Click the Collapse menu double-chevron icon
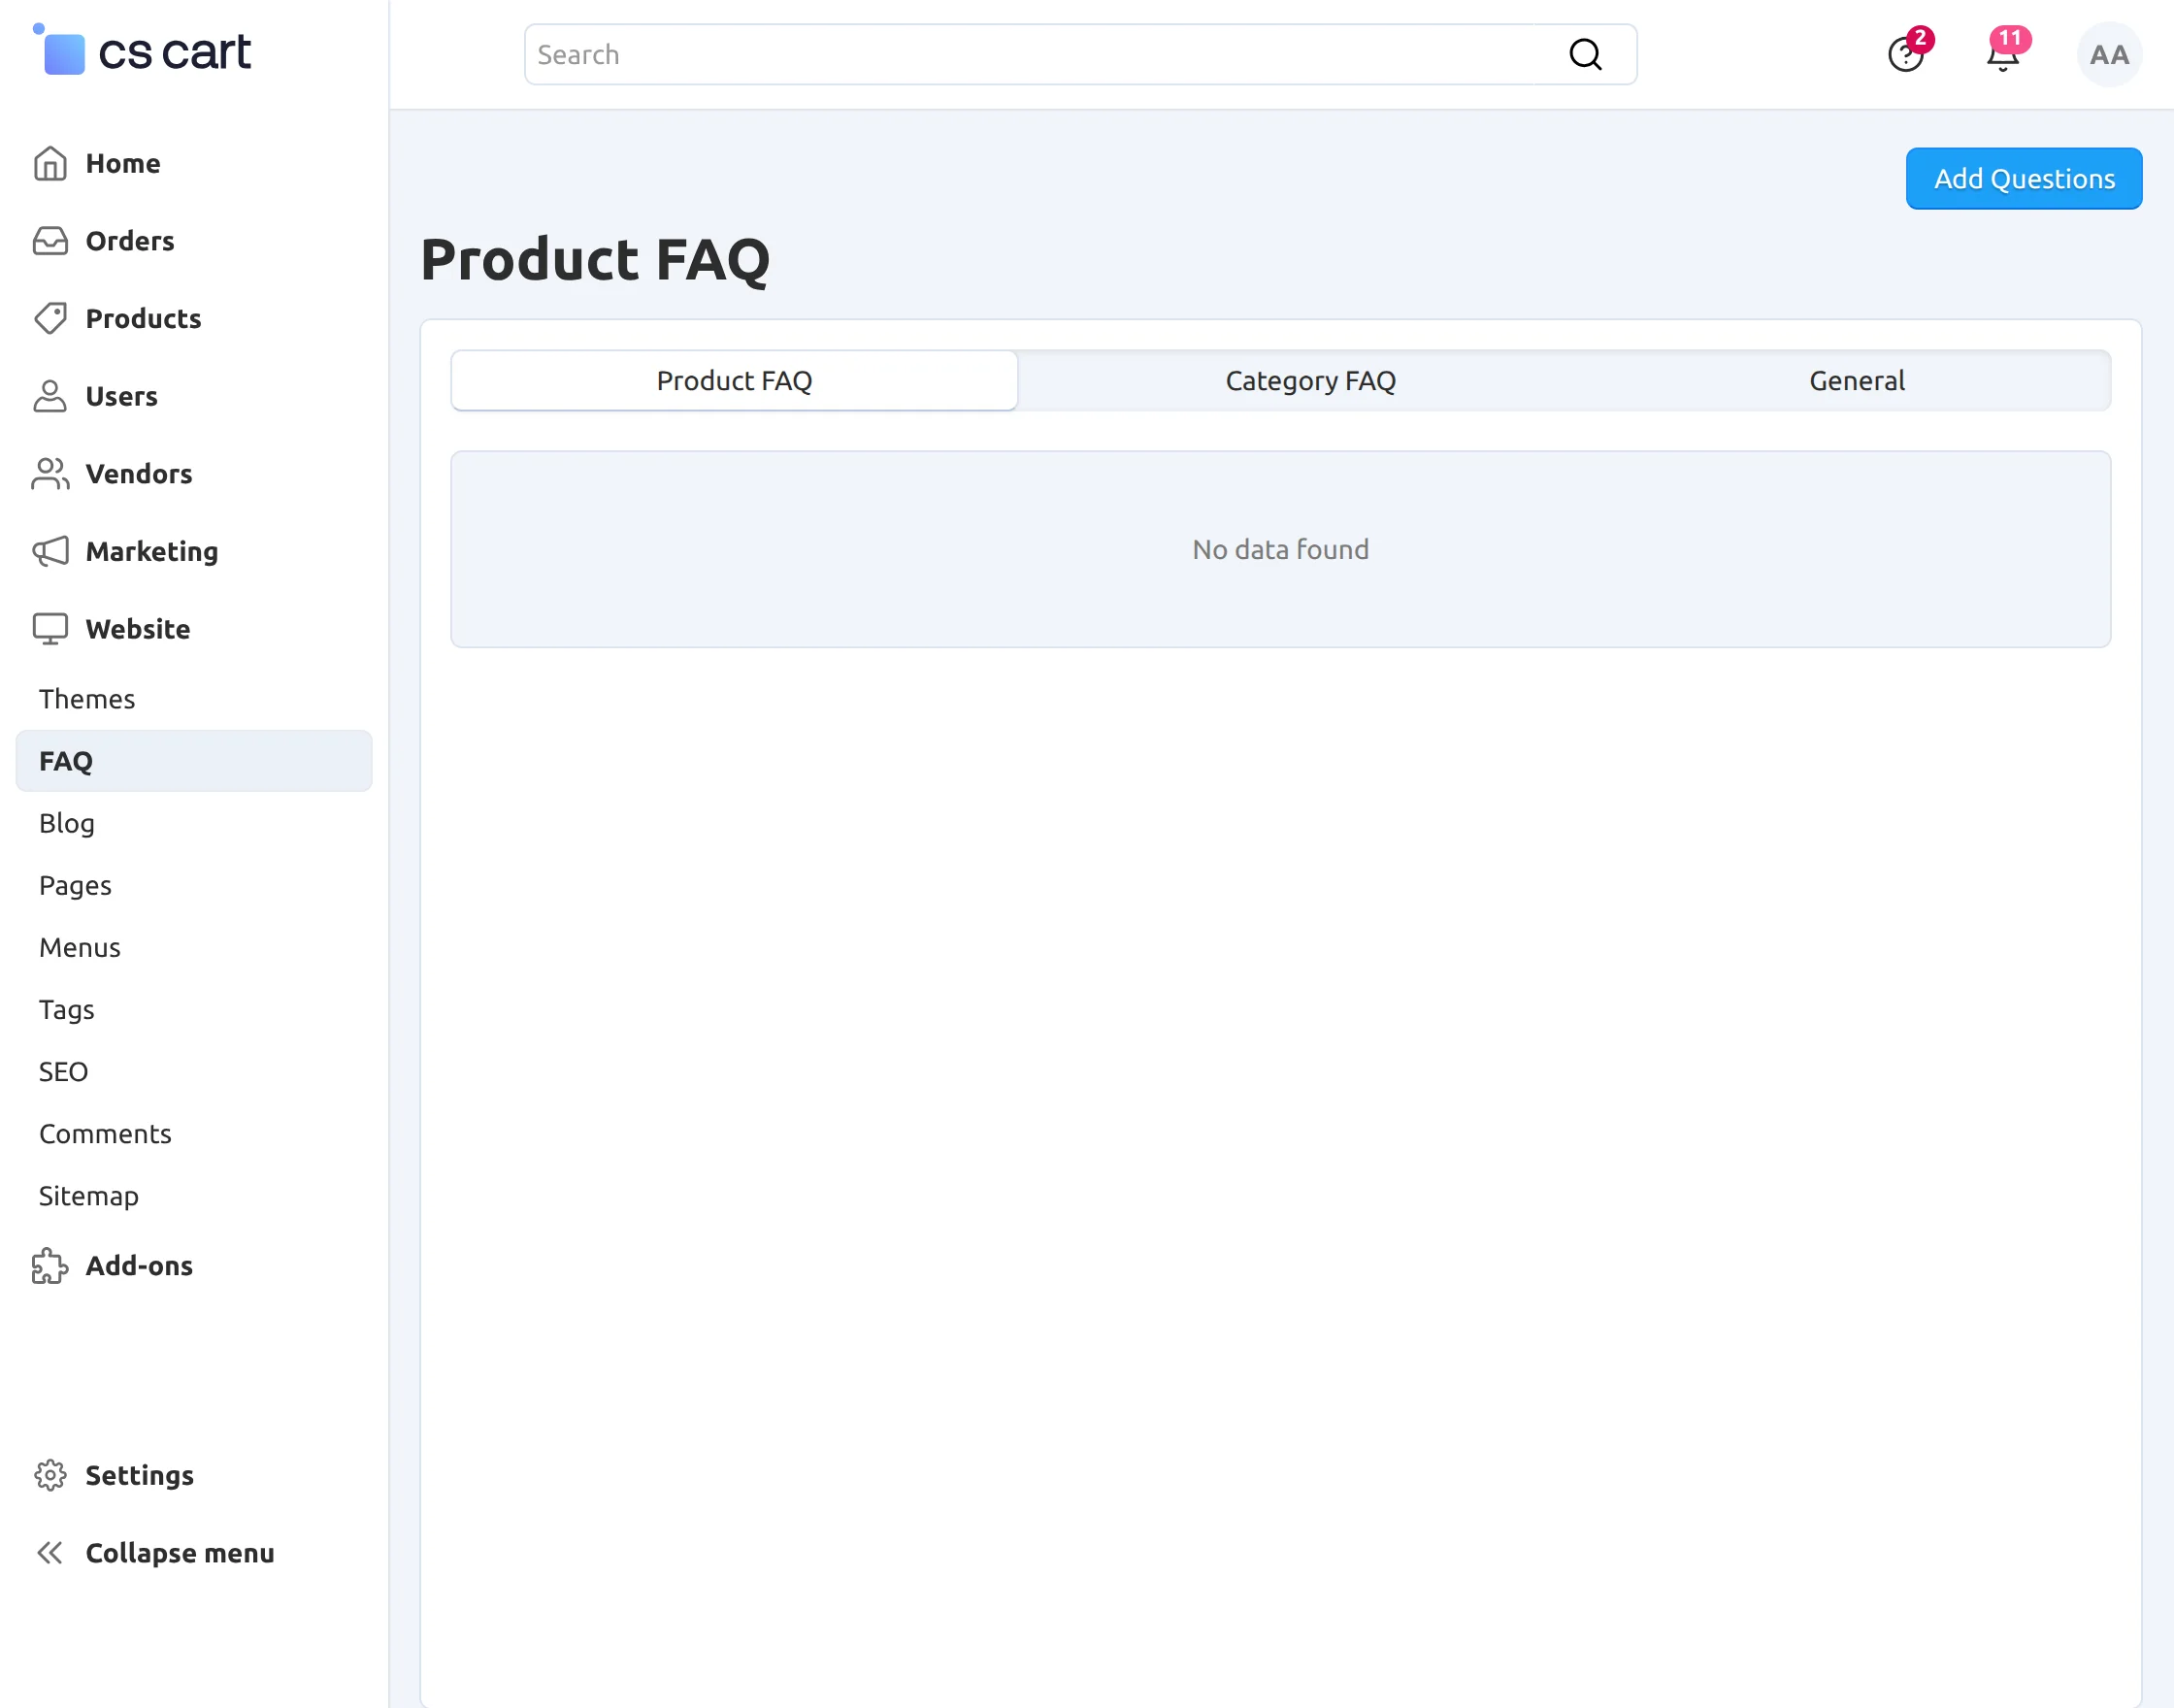The width and height of the screenshot is (2174, 1708). (x=50, y=1553)
